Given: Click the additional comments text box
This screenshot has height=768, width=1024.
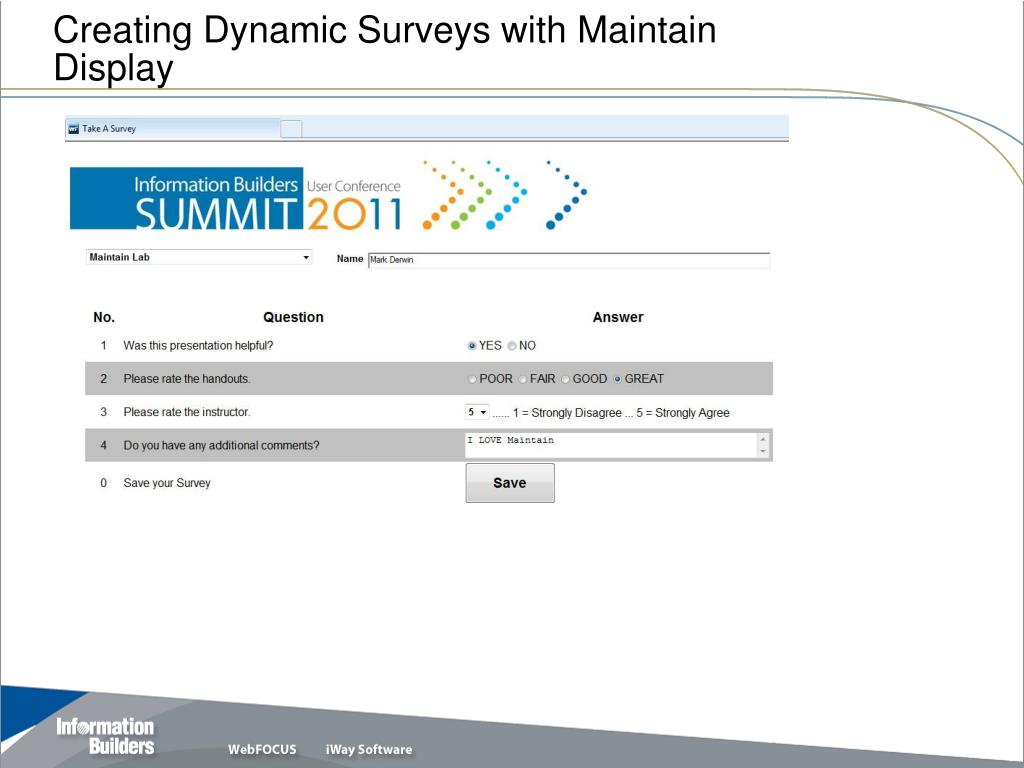Looking at the screenshot, I should 610,445.
